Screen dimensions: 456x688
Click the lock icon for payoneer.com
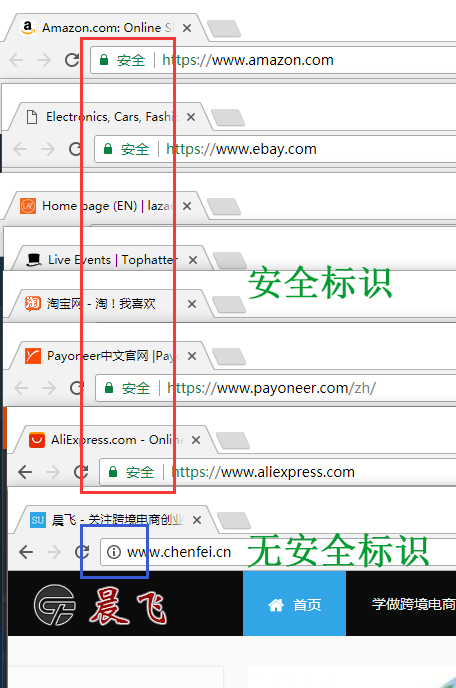click(x=109, y=387)
